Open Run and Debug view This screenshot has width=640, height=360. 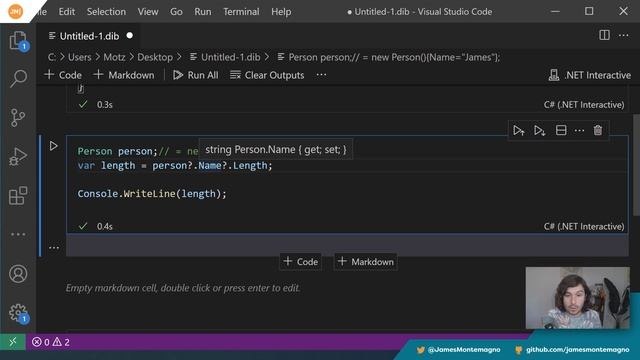18,157
